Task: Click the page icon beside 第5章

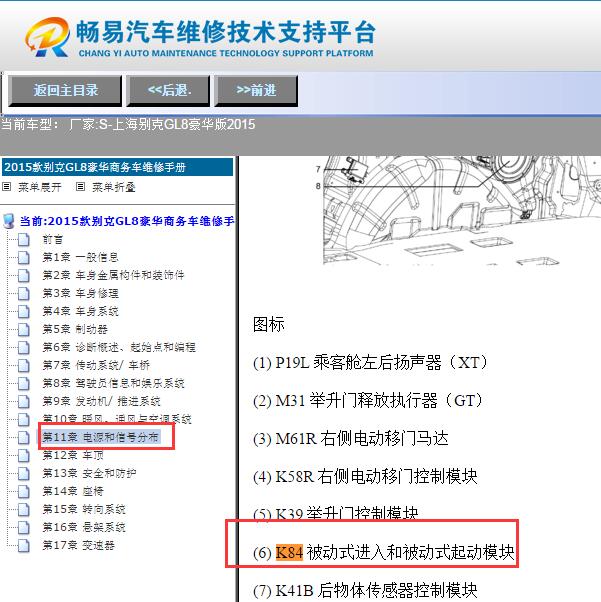Action: coord(24,329)
